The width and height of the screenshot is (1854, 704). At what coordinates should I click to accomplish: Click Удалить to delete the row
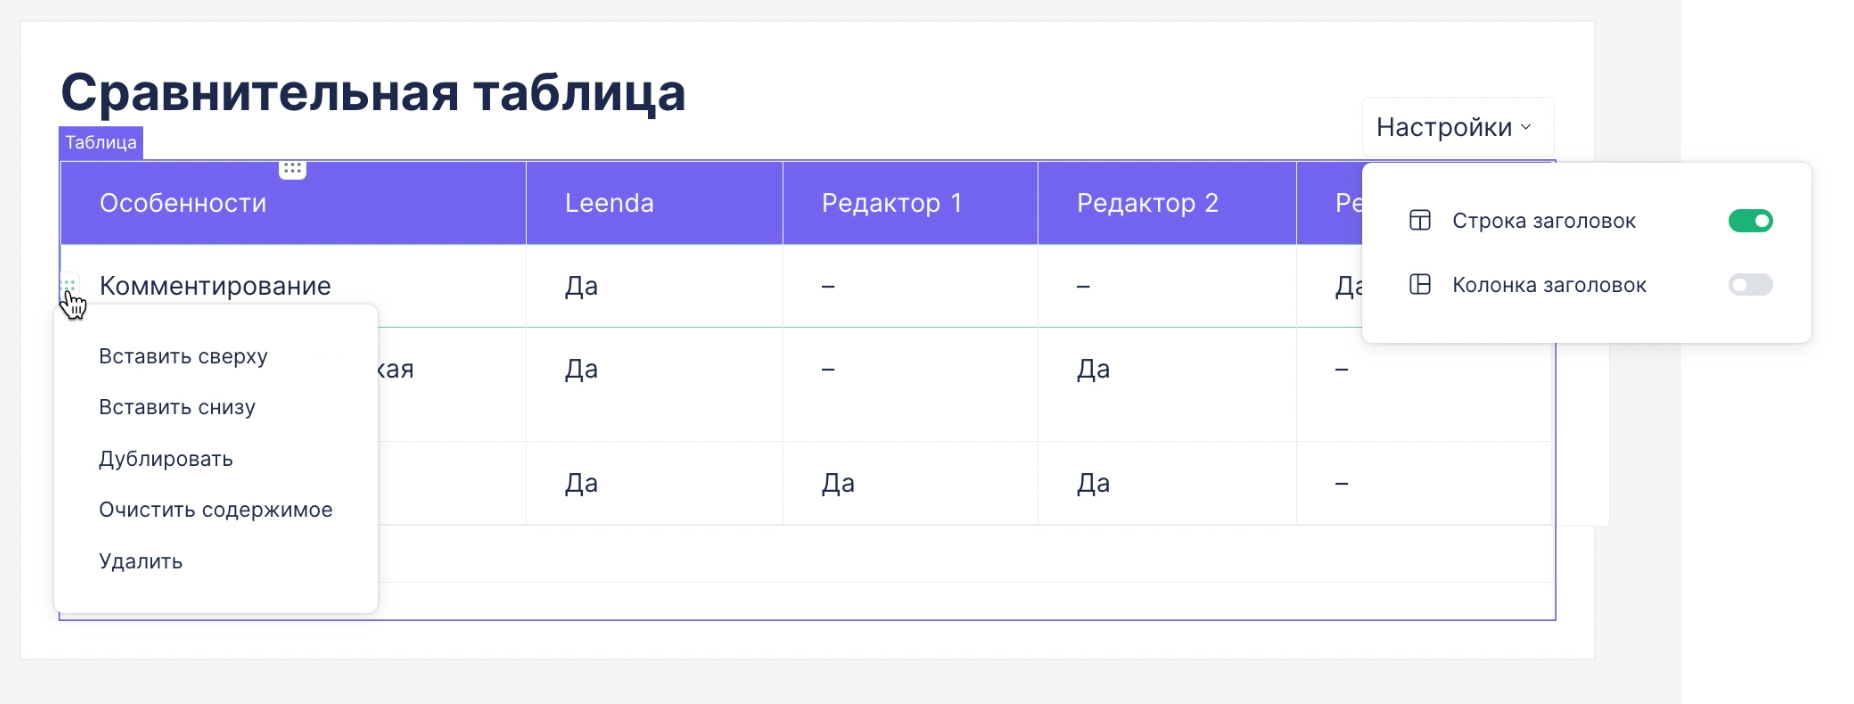(x=141, y=562)
